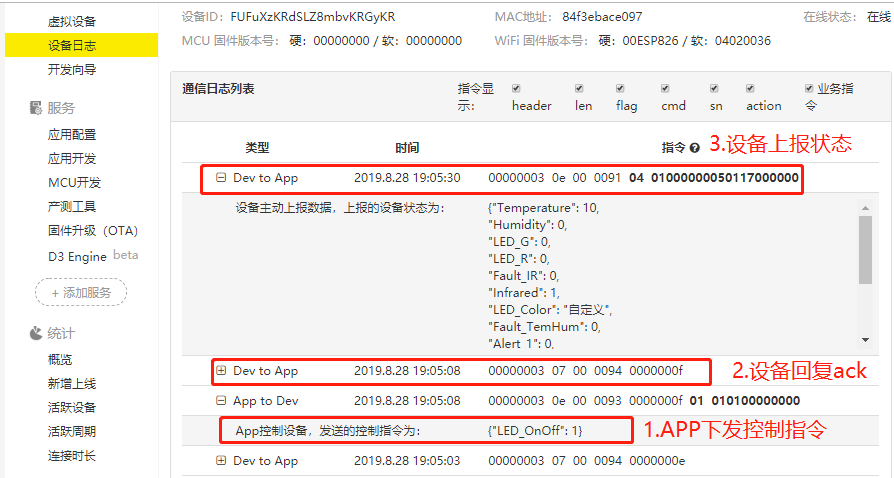Open 虚拟设备 in the sidebar
This screenshot has width=894, height=478.
pos(73,21)
